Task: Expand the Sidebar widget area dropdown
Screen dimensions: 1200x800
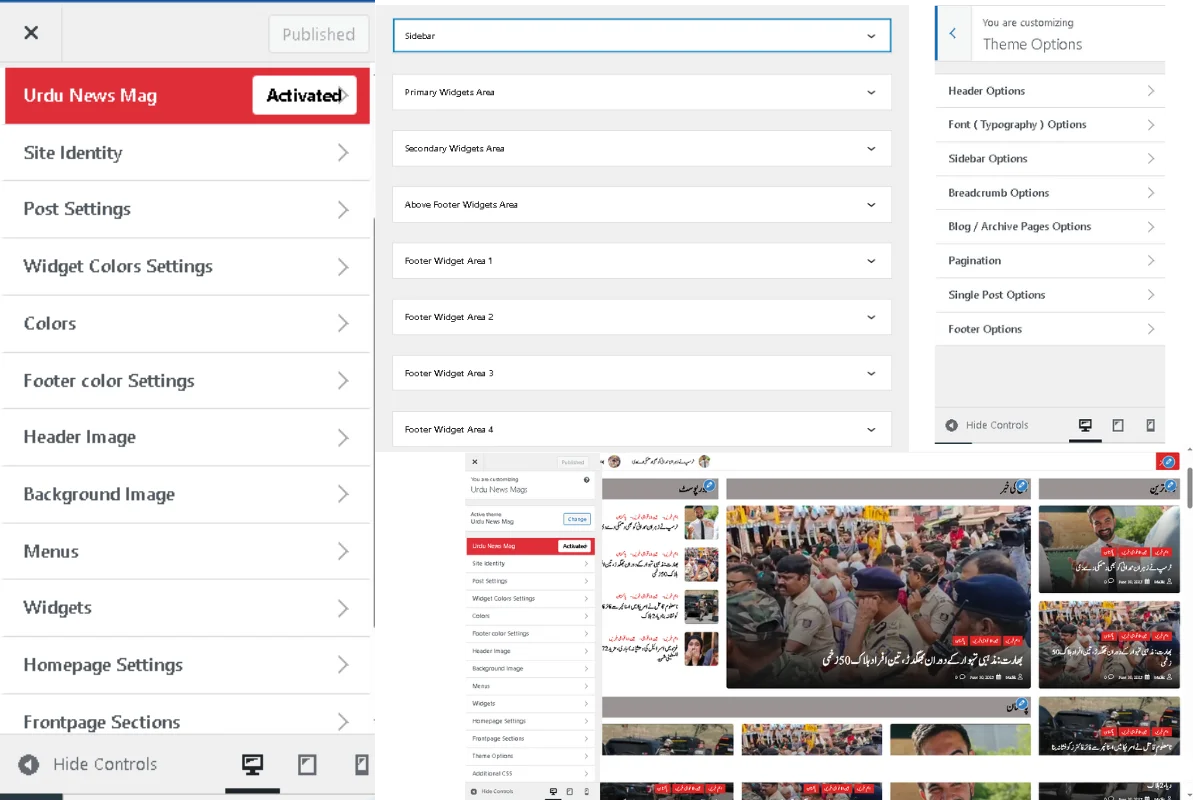Action: click(641, 36)
